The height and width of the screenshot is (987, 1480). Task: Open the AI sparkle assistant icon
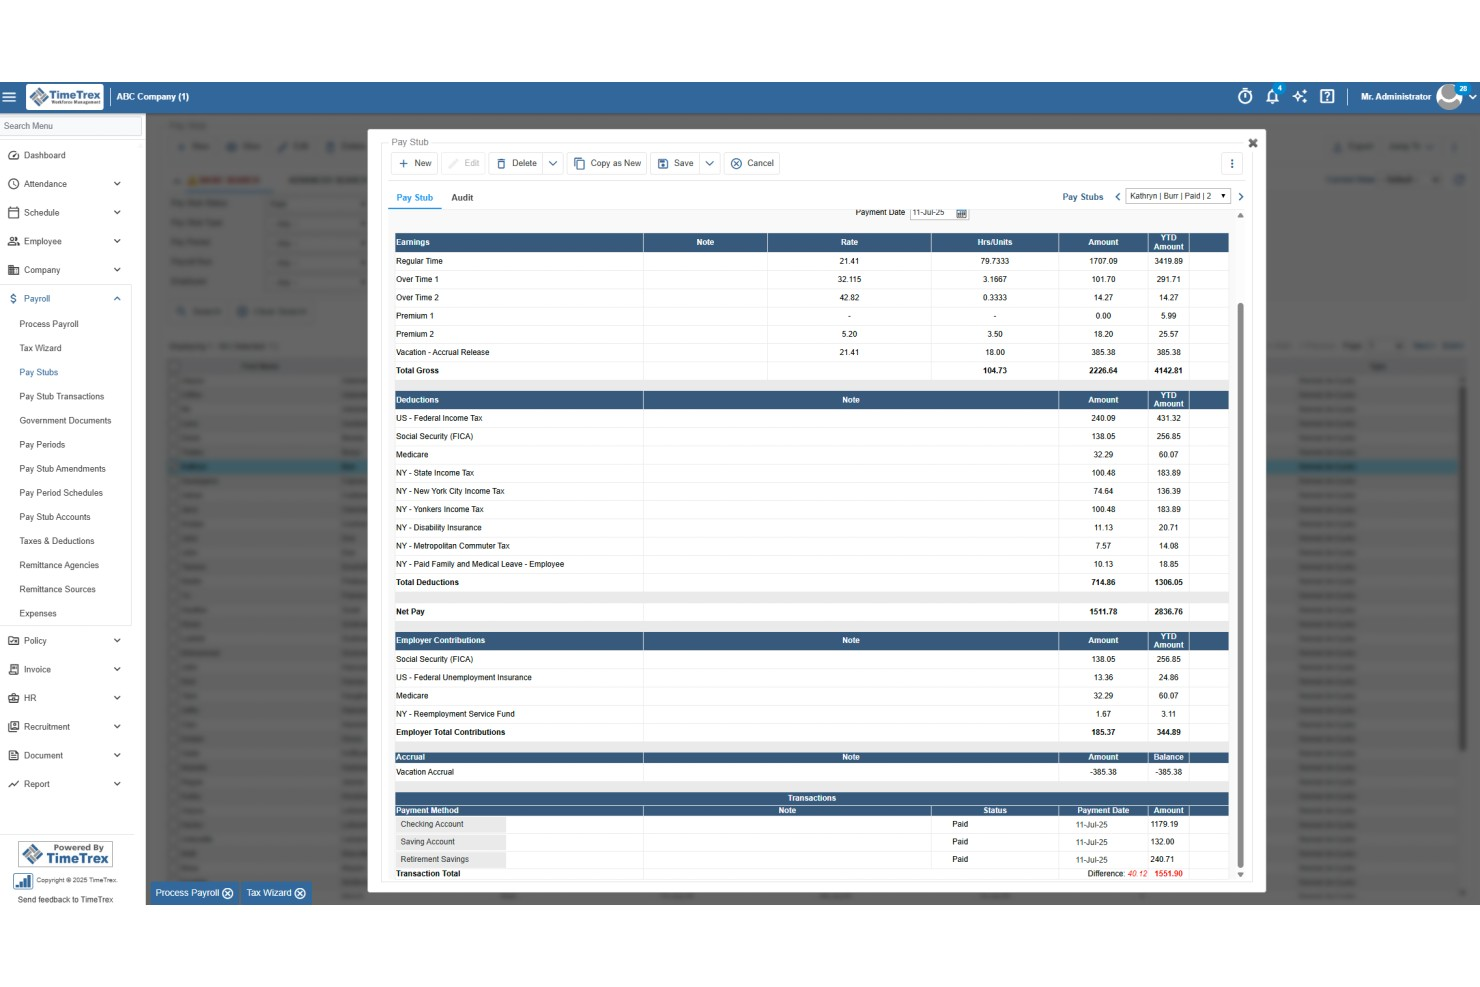pyautogui.click(x=1300, y=96)
